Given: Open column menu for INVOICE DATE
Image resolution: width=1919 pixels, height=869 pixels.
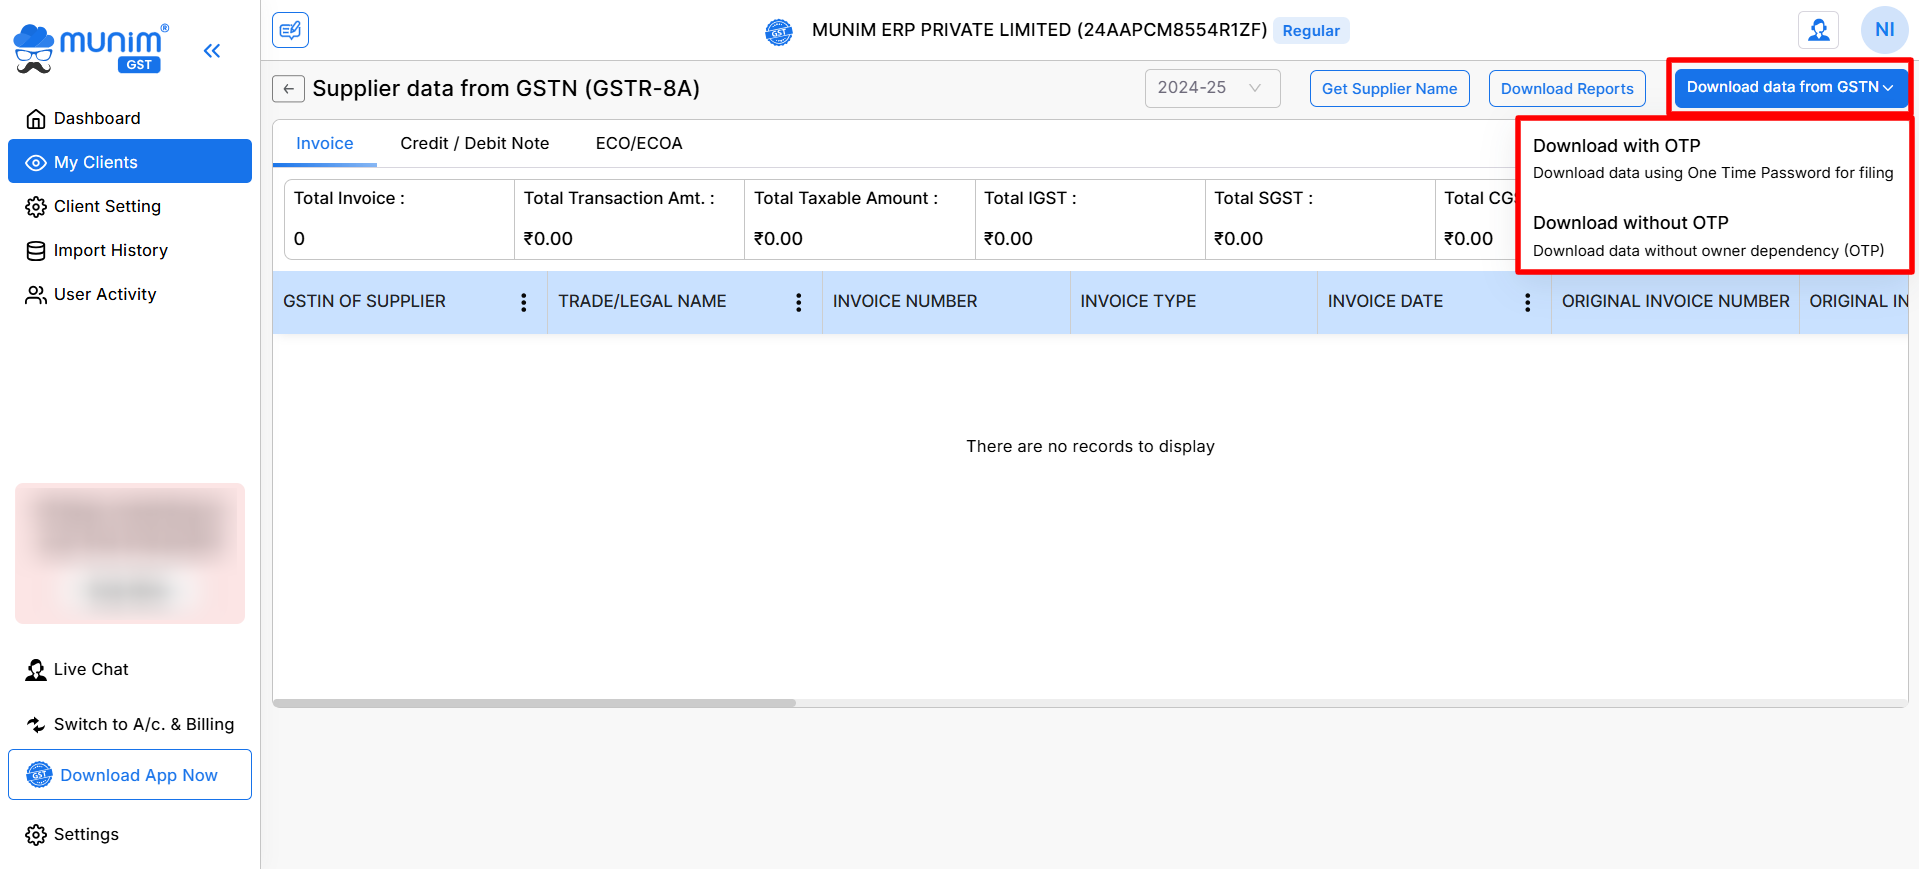Looking at the screenshot, I should tap(1527, 302).
